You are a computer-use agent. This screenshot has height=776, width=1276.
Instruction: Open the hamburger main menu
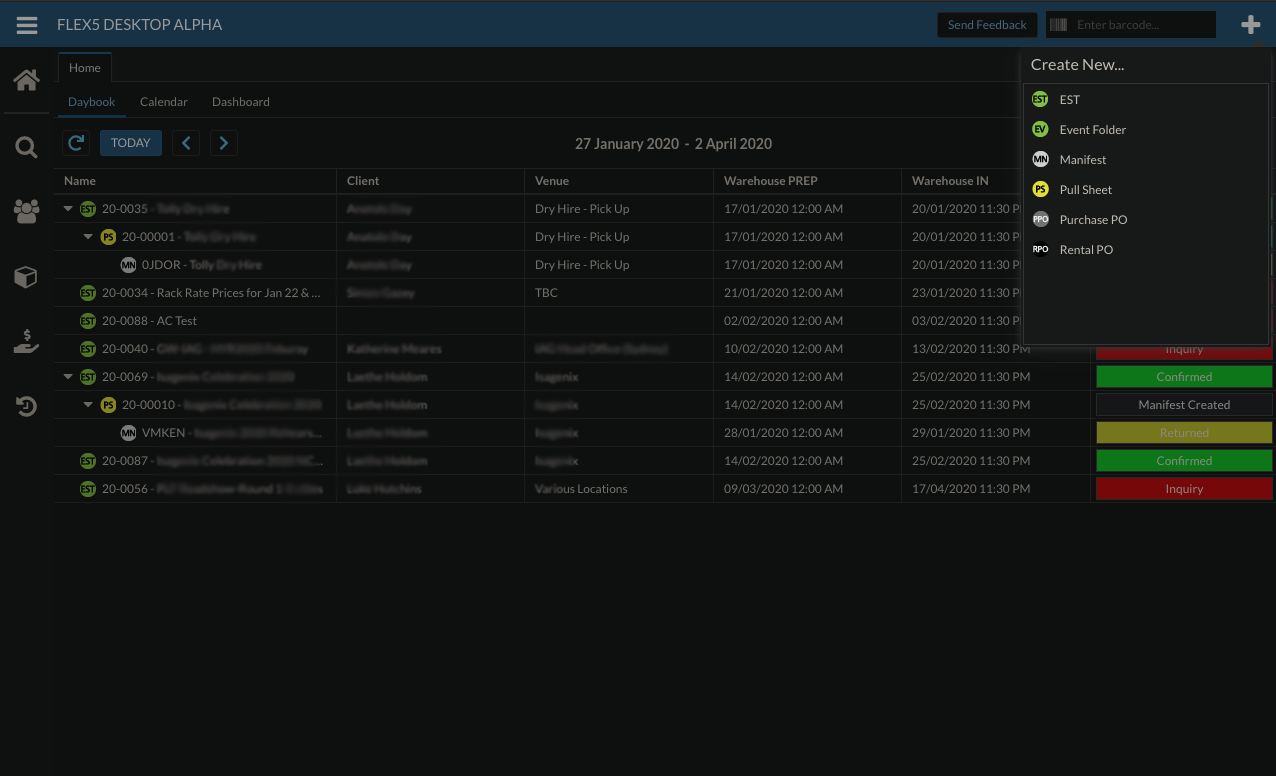(27, 25)
